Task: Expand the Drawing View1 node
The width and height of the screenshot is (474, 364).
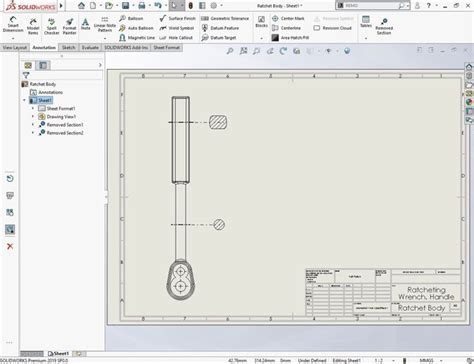Action: pos(33,117)
